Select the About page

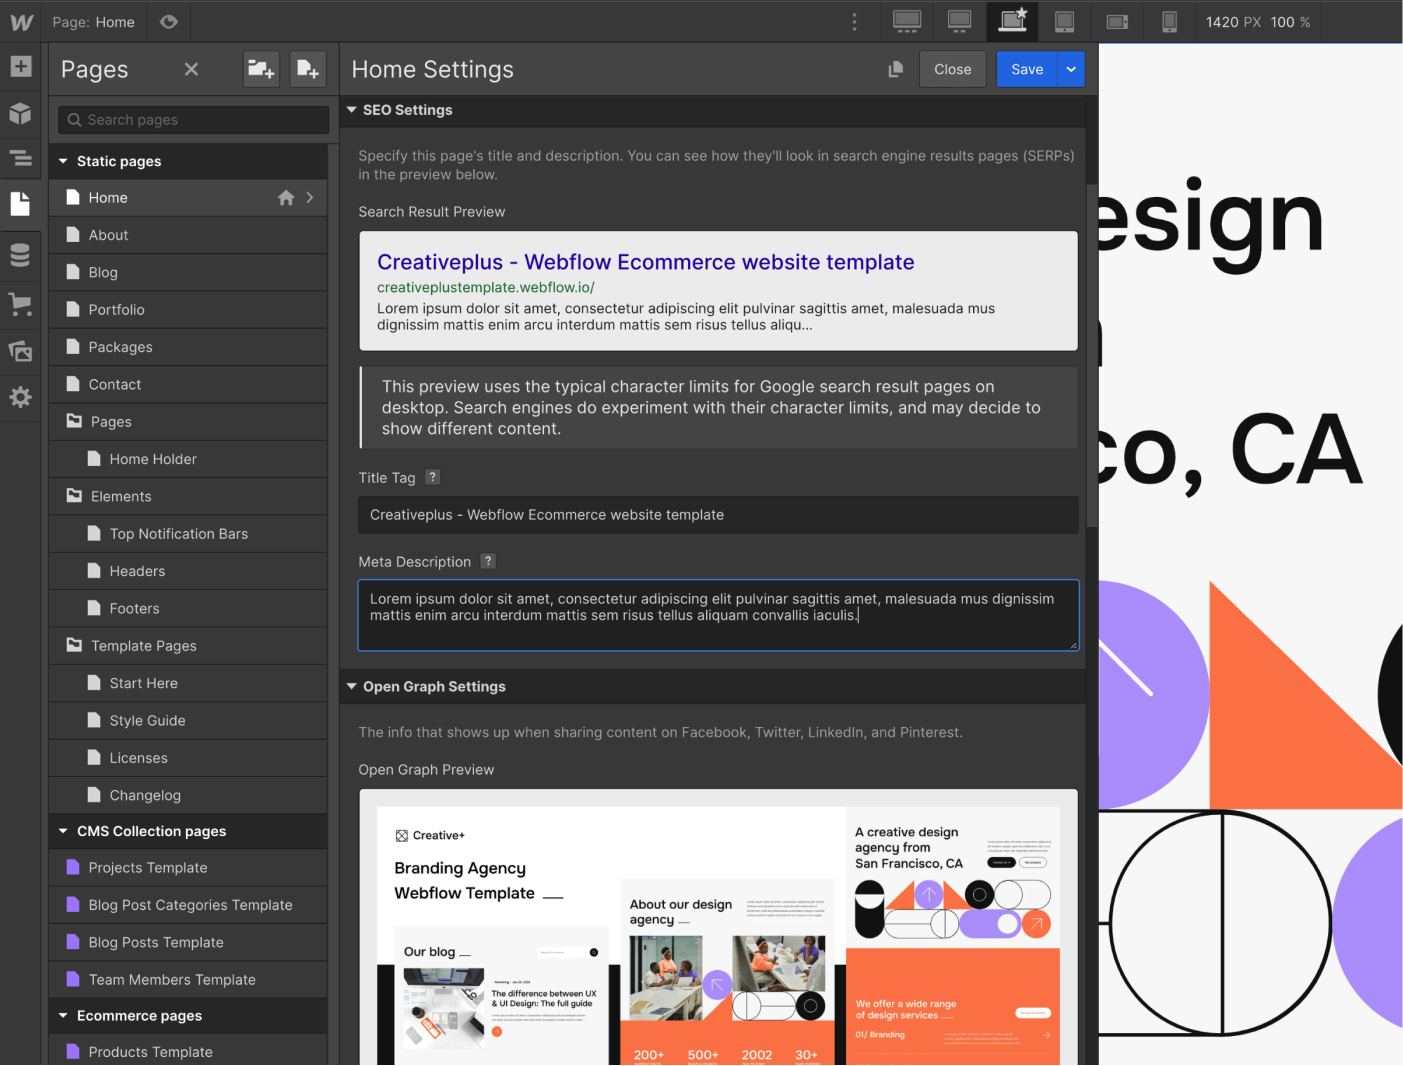[x=188, y=235]
